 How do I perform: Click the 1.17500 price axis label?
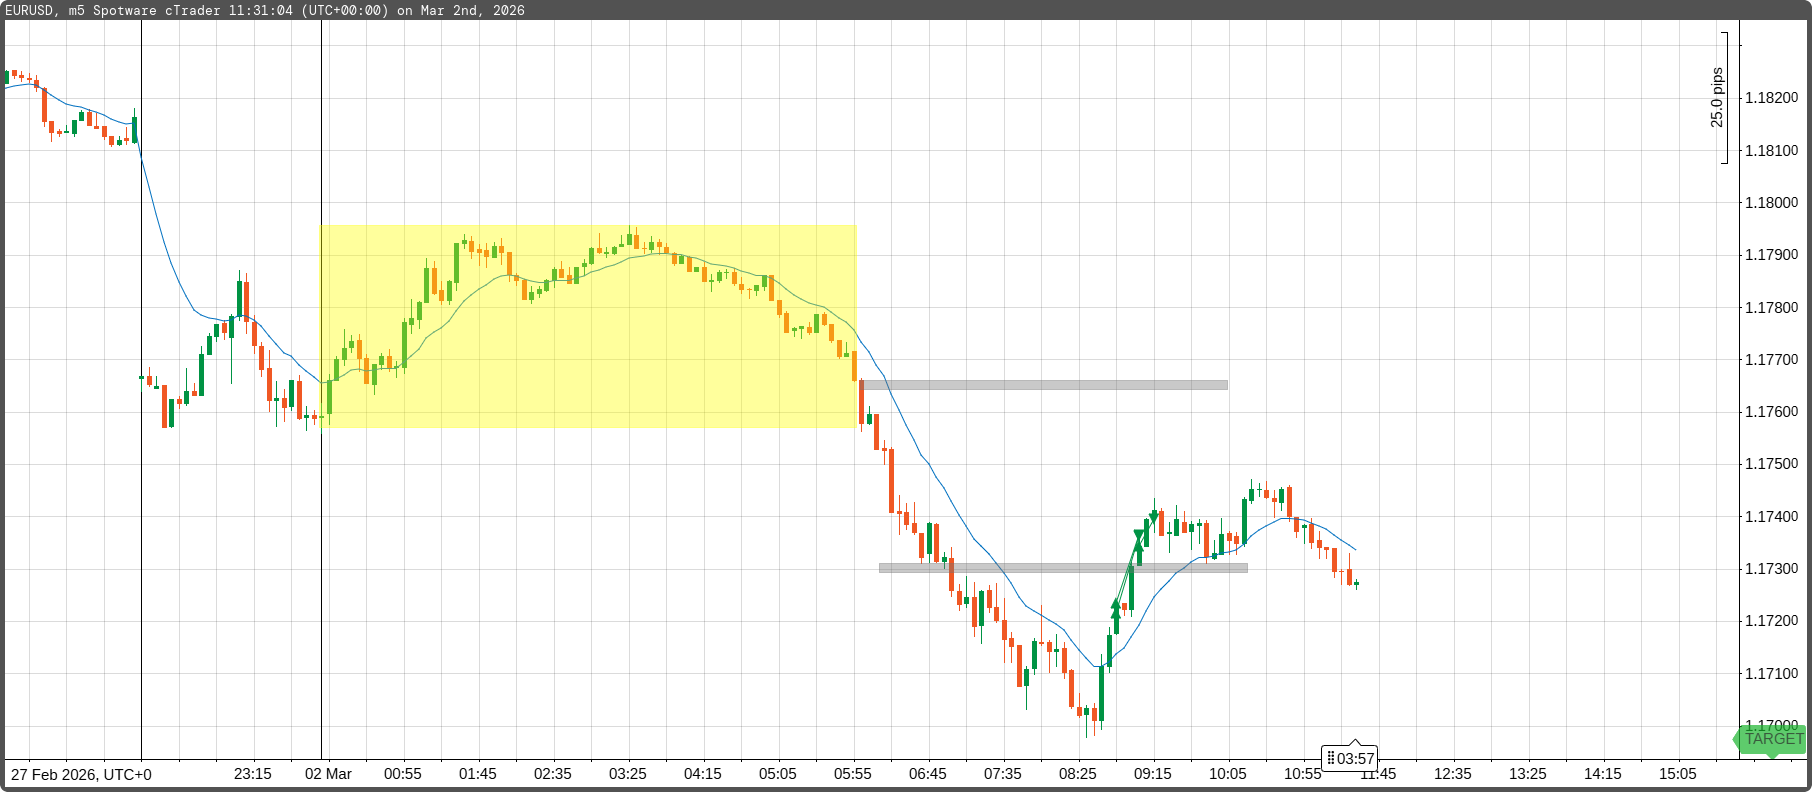pos(1771,464)
